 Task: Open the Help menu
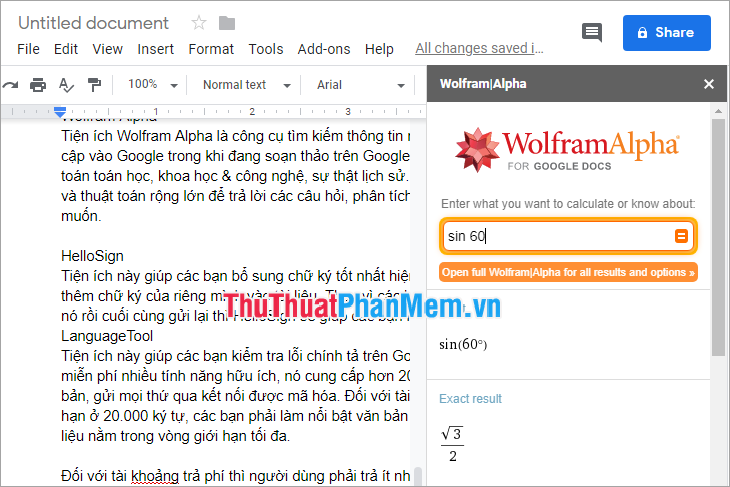pyautogui.click(x=379, y=49)
